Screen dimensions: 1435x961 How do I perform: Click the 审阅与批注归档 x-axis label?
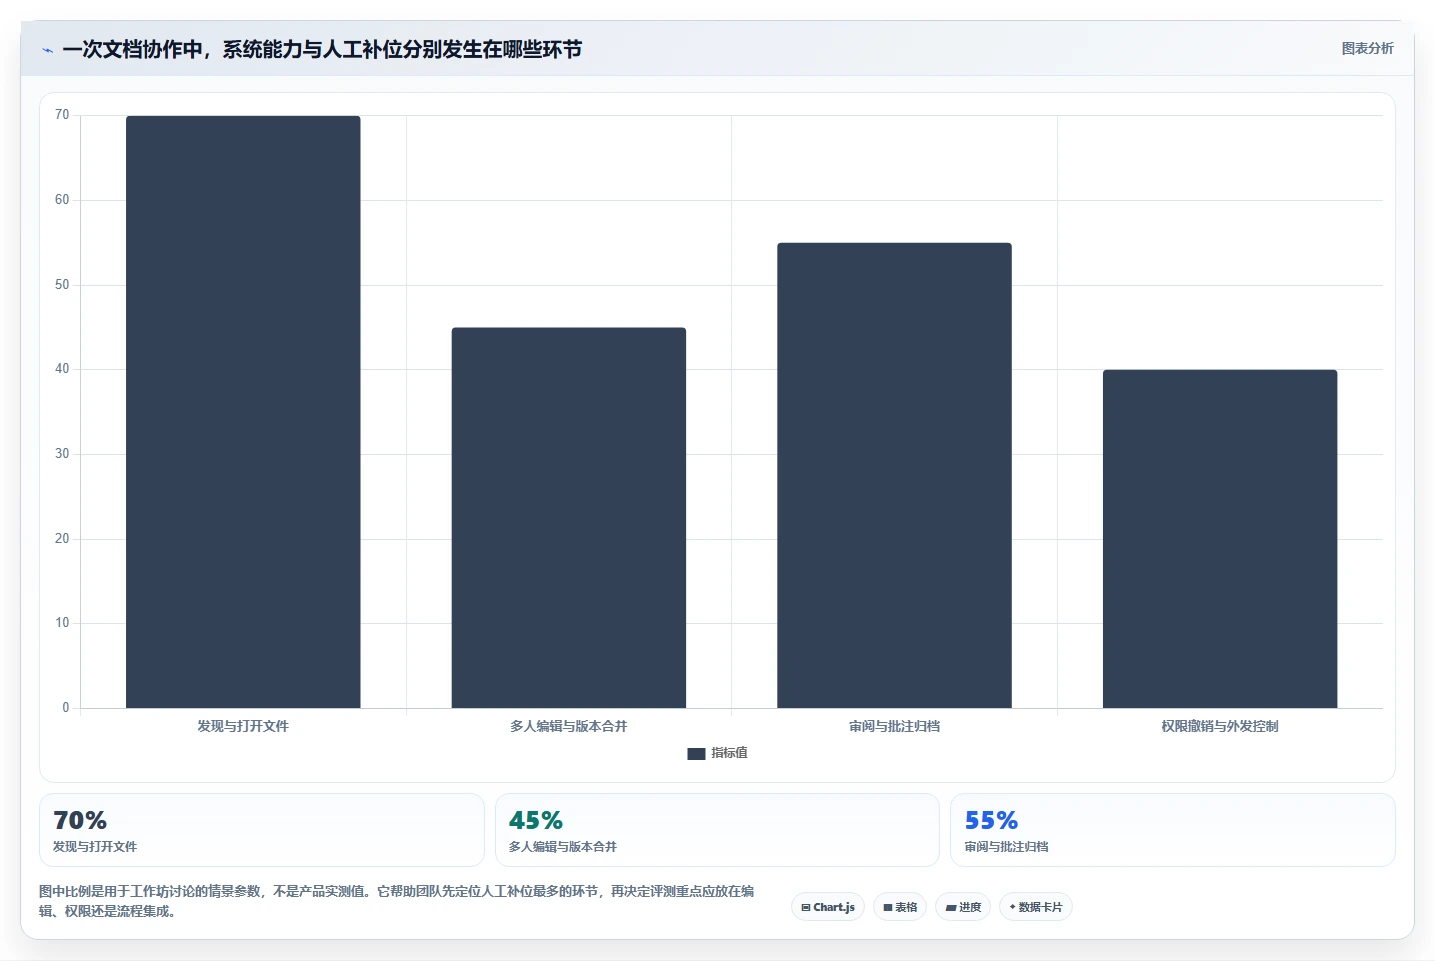coord(894,726)
